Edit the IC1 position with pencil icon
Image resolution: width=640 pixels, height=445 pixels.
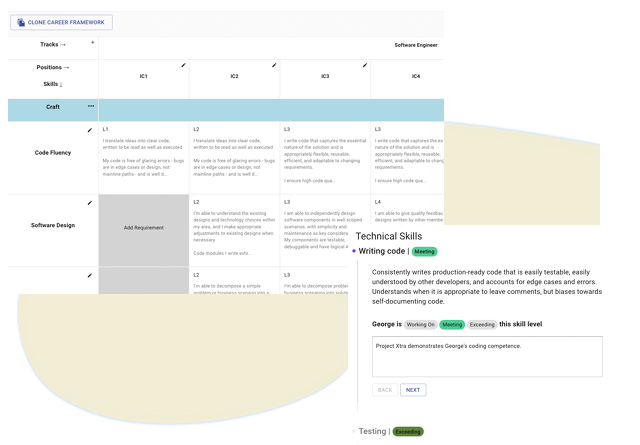(x=183, y=66)
